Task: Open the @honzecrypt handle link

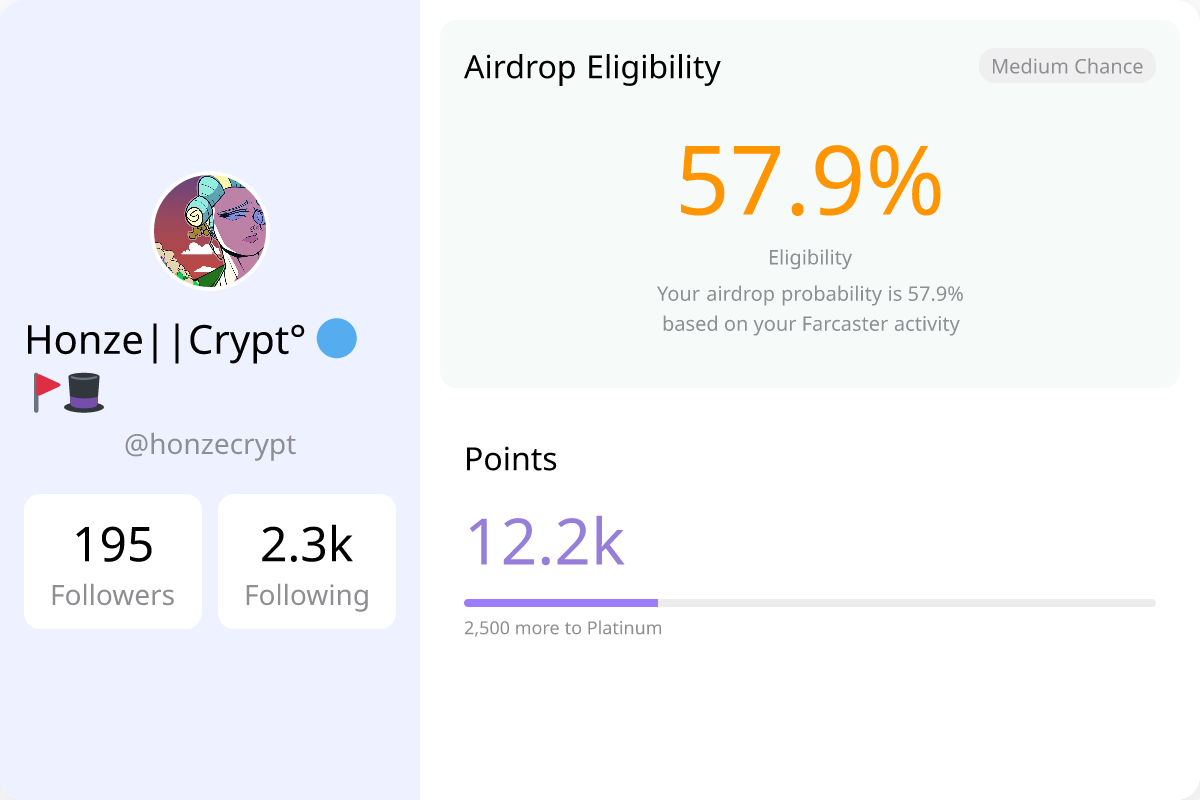Action: 210,444
